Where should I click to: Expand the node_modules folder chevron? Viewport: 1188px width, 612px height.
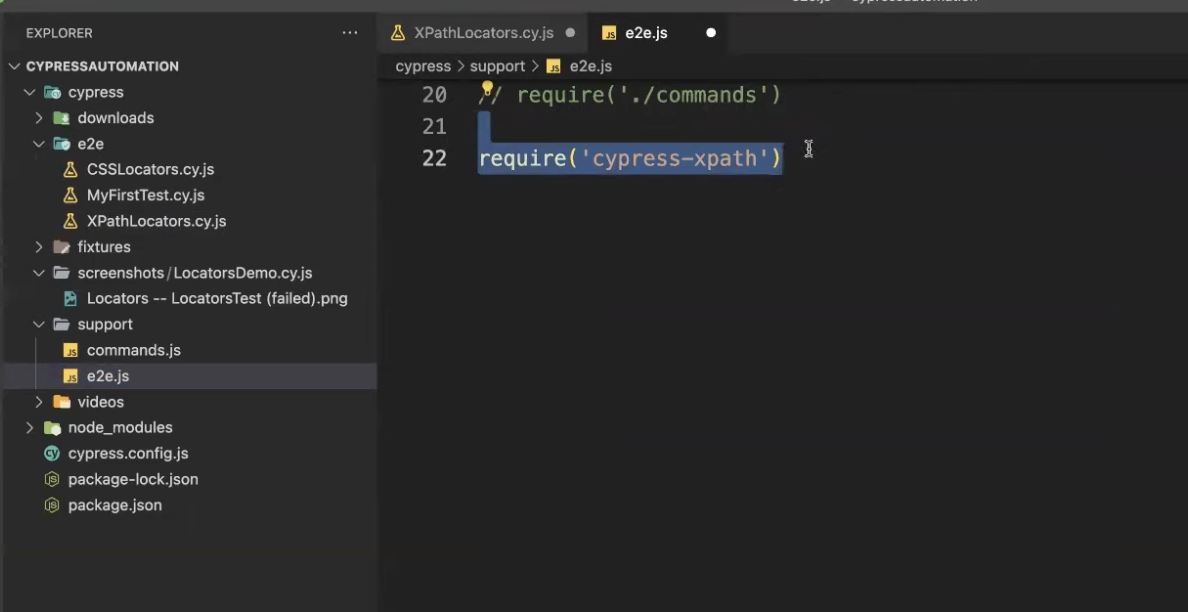click(30, 428)
